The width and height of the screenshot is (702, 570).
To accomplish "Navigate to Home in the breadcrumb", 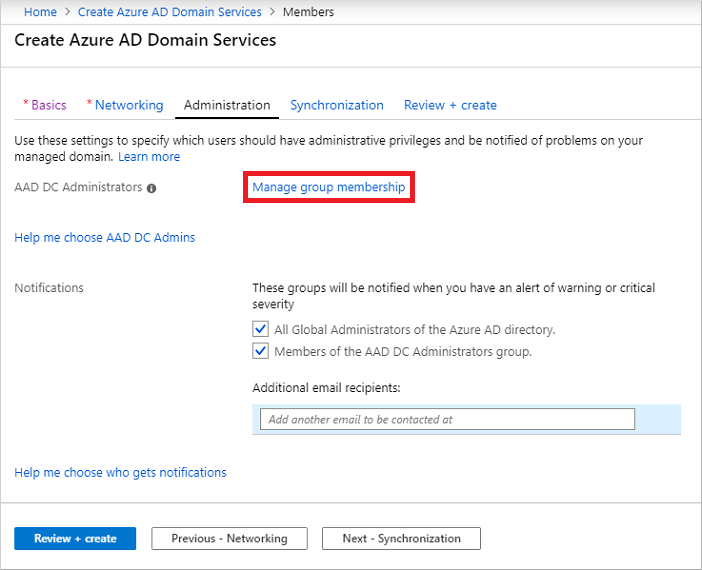I will [40, 12].
